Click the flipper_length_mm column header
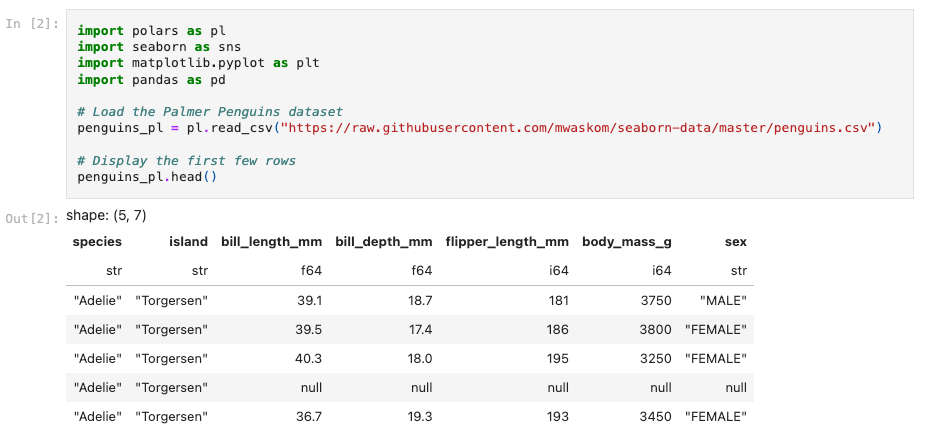 (507, 241)
